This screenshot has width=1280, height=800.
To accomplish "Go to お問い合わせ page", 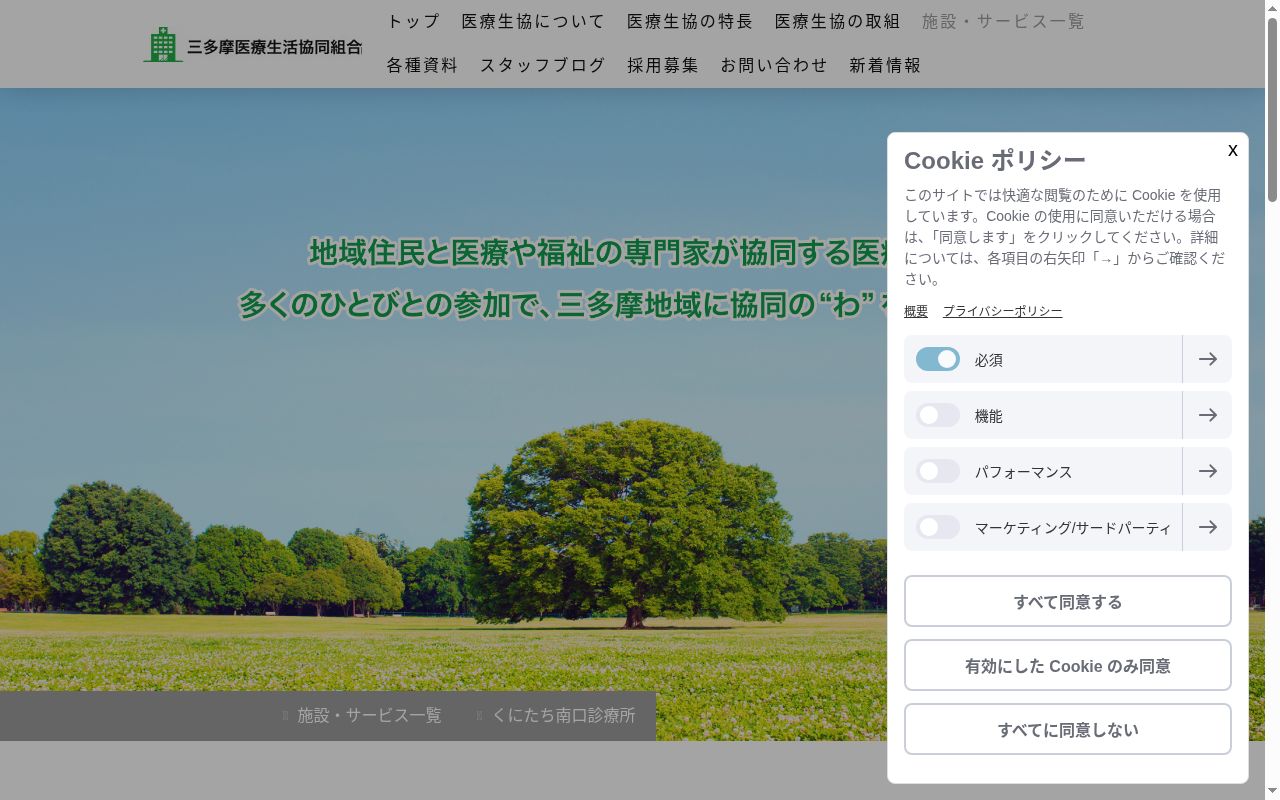I will click(x=774, y=65).
